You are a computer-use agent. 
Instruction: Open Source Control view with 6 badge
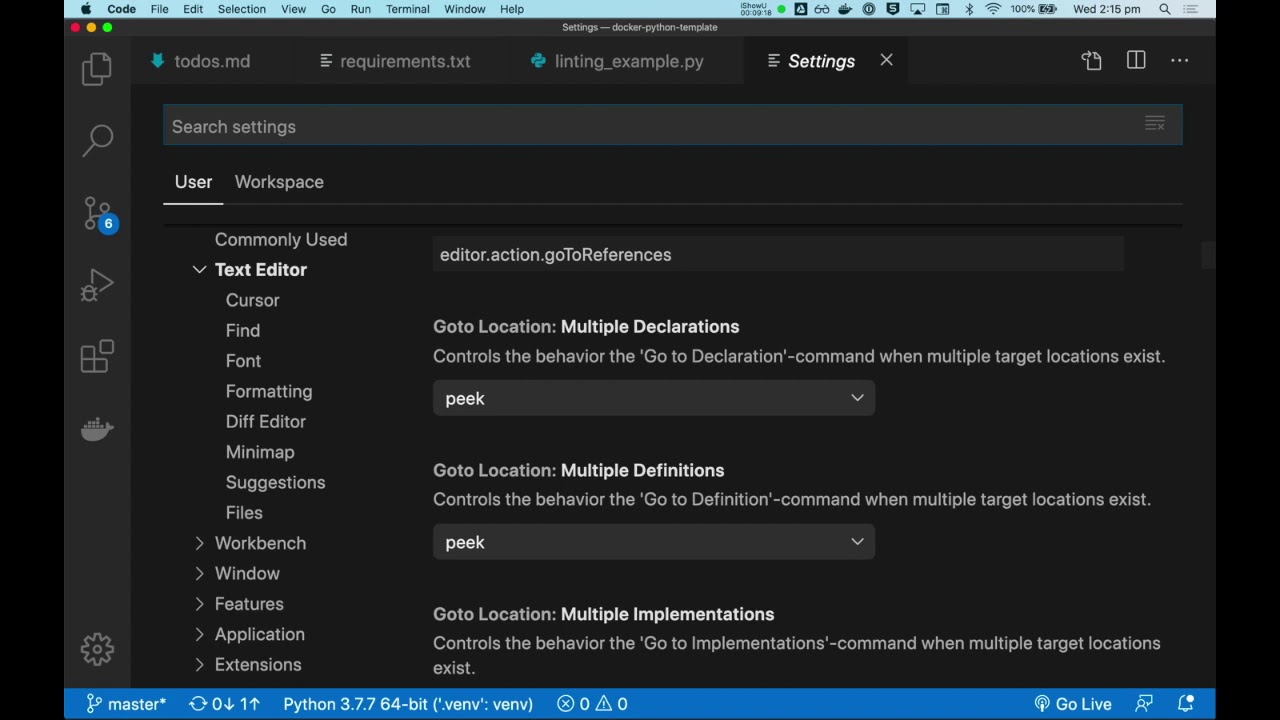pyautogui.click(x=99, y=213)
